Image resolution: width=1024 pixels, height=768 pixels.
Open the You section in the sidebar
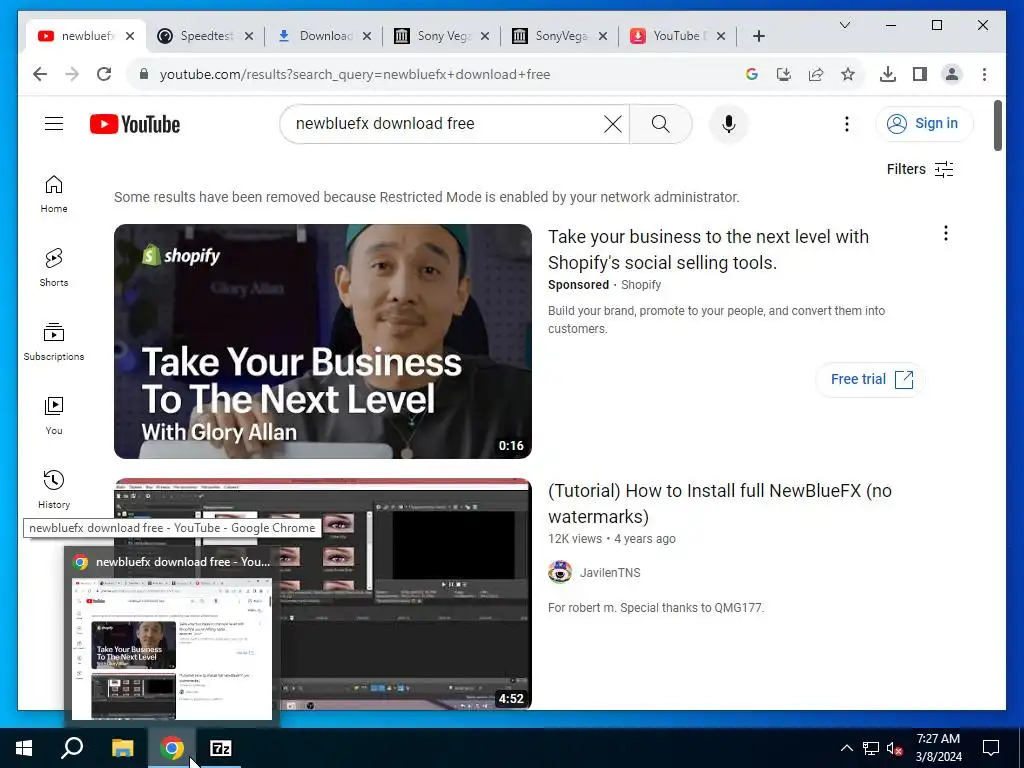pyautogui.click(x=54, y=415)
